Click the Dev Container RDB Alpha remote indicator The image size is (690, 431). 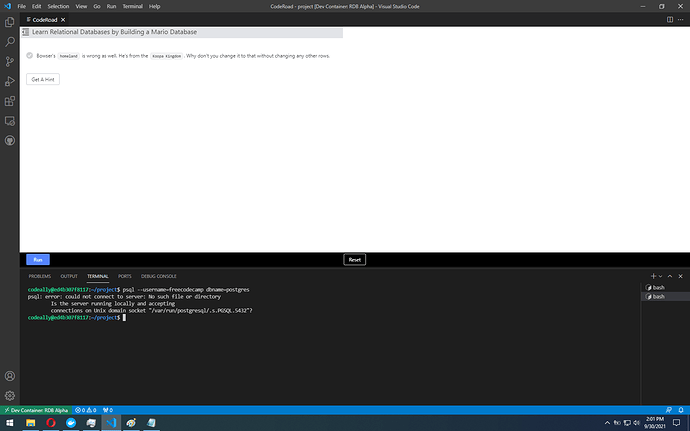36,410
